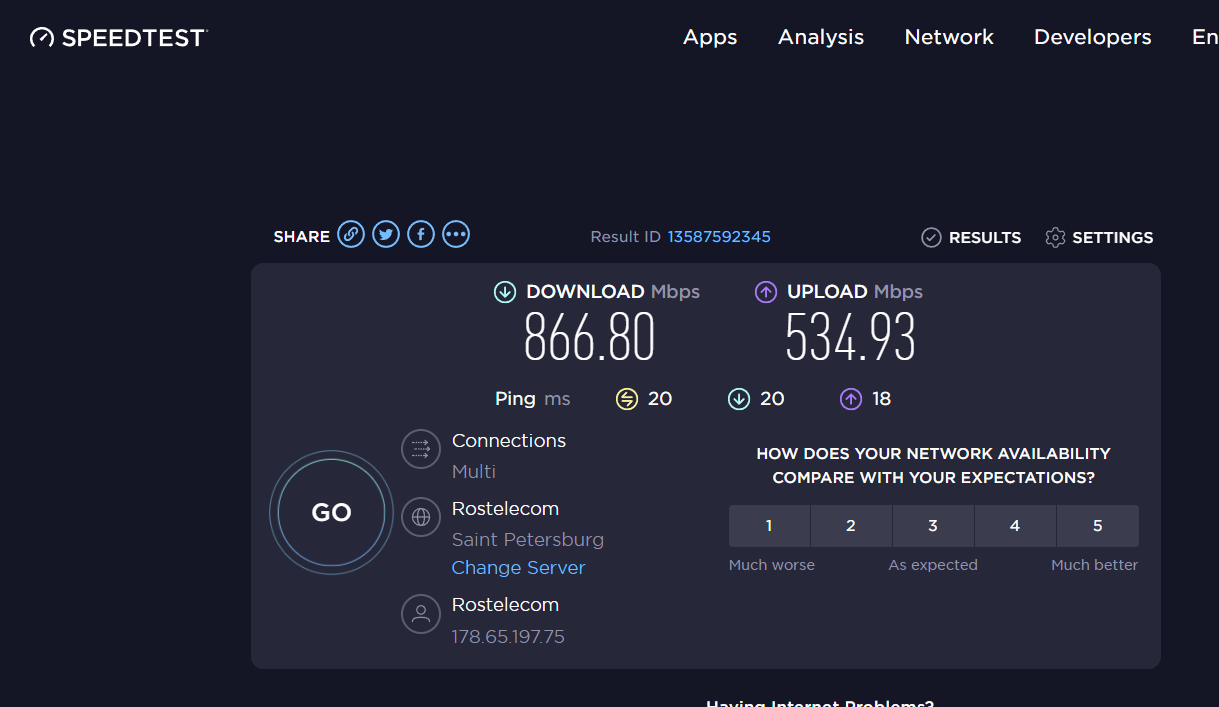This screenshot has width=1219, height=707.
Task: Click the Results checkmark icon
Action: (931, 237)
